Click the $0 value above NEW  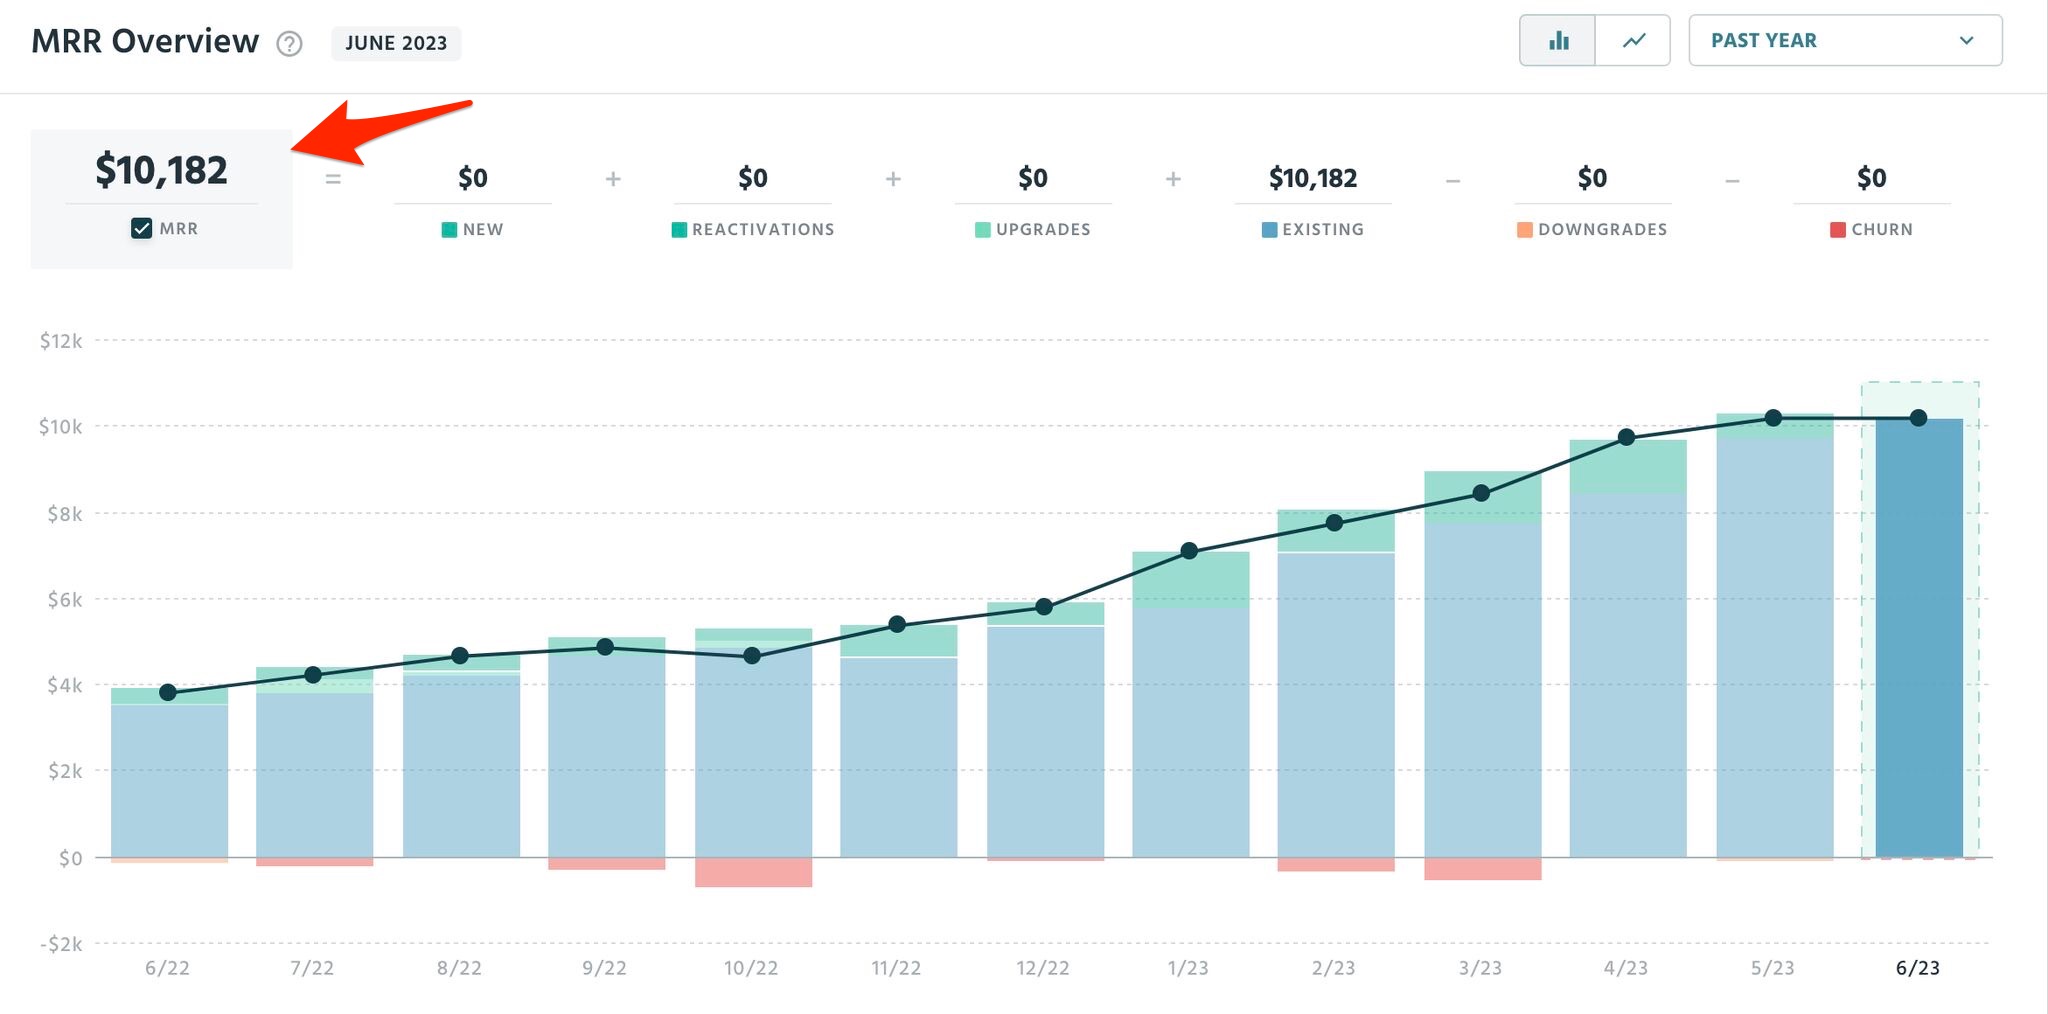473,178
